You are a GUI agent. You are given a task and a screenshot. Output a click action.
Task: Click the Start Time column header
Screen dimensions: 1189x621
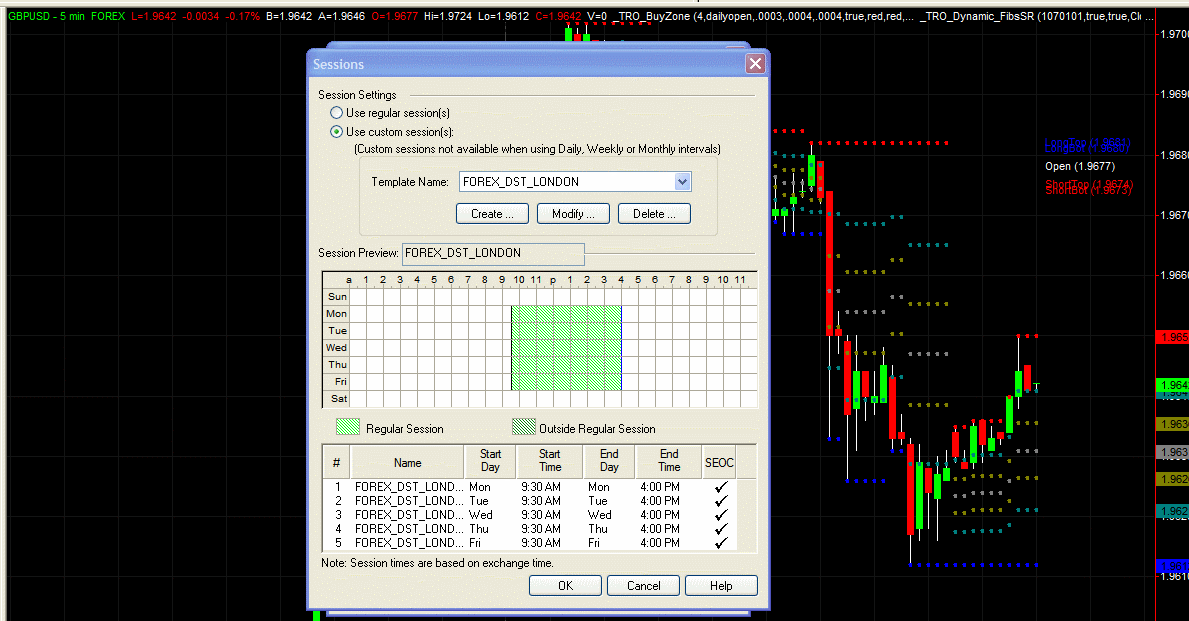point(550,463)
